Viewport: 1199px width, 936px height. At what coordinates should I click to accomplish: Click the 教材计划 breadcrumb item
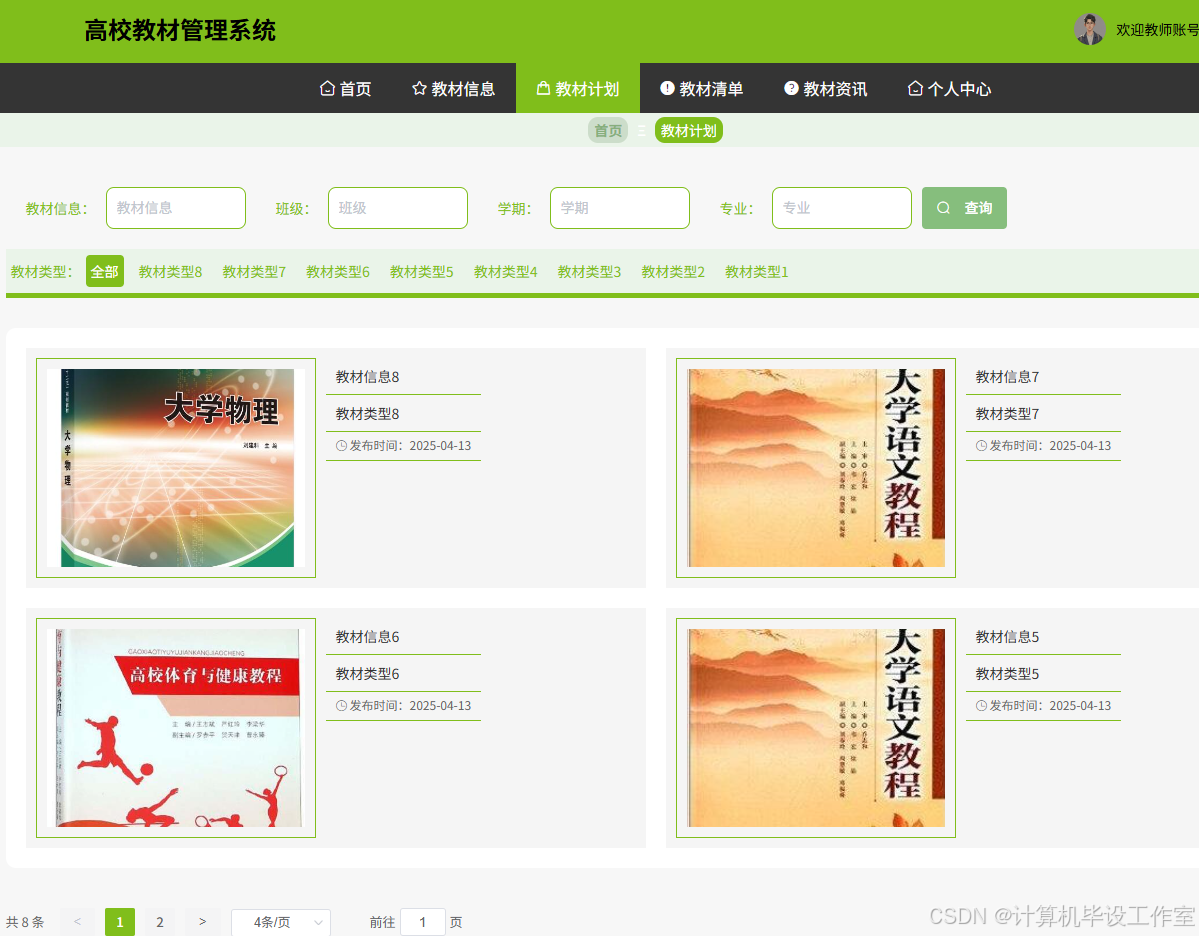point(688,131)
